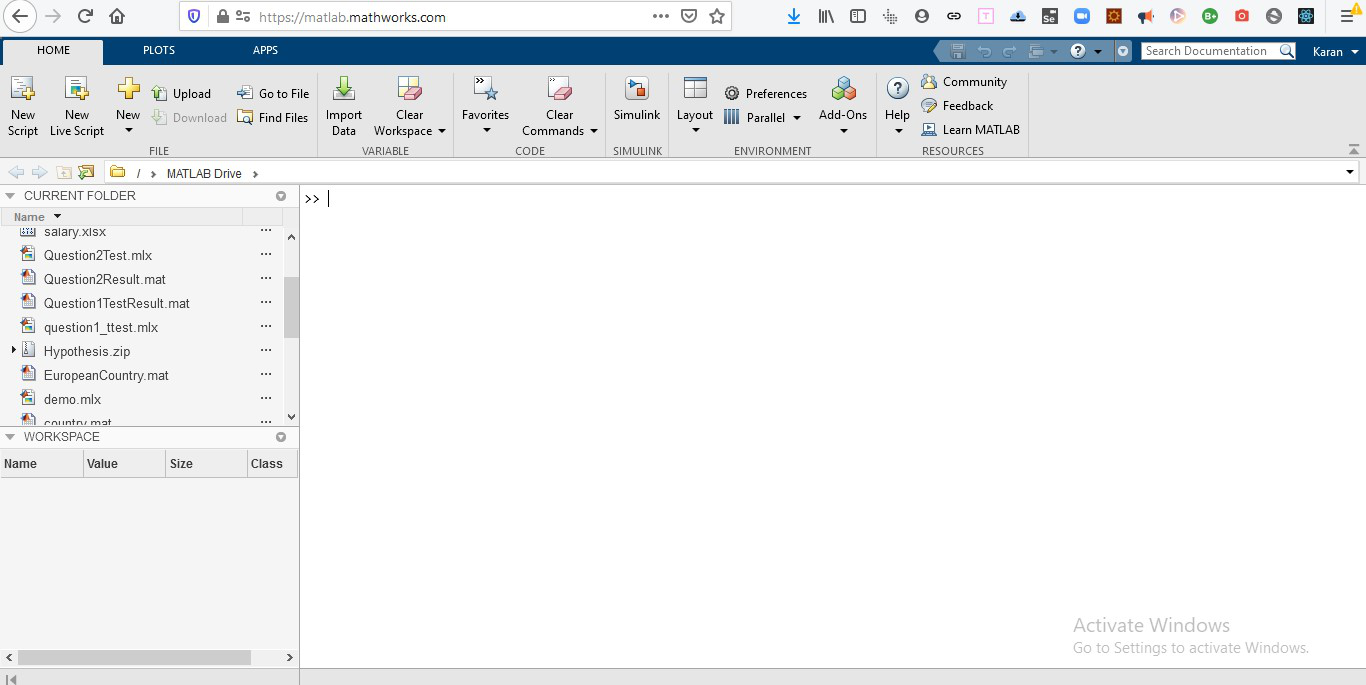The width and height of the screenshot is (1366, 685).
Task: Click the Workspace horizontal scrollbar
Action: click(134, 658)
